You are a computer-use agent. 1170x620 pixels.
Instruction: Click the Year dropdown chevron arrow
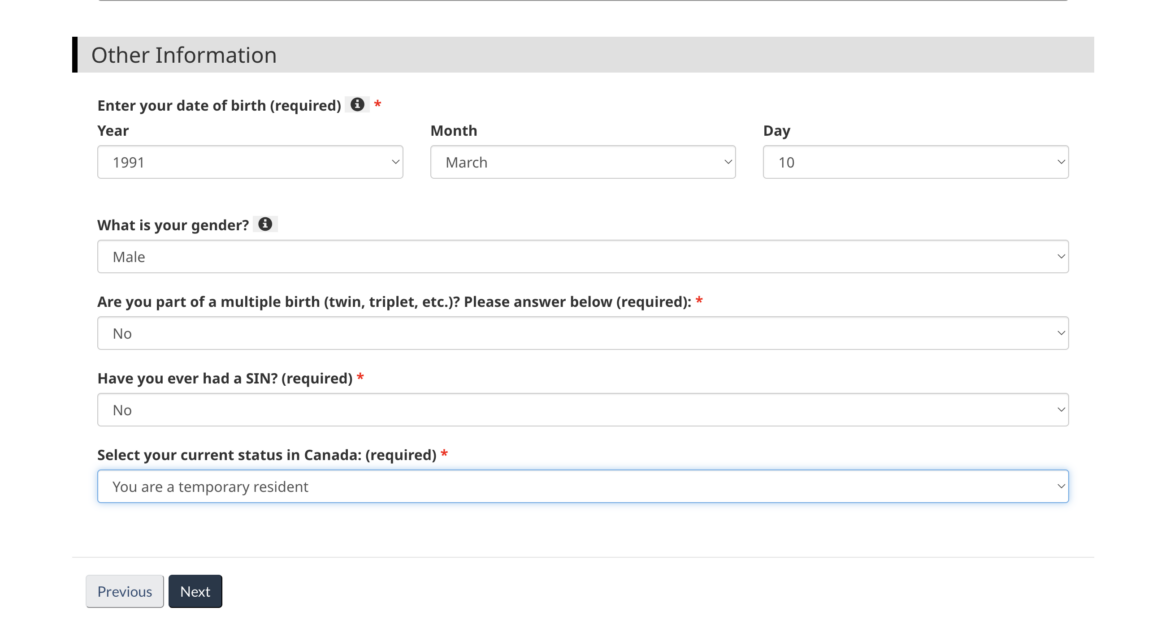pos(394,161)
